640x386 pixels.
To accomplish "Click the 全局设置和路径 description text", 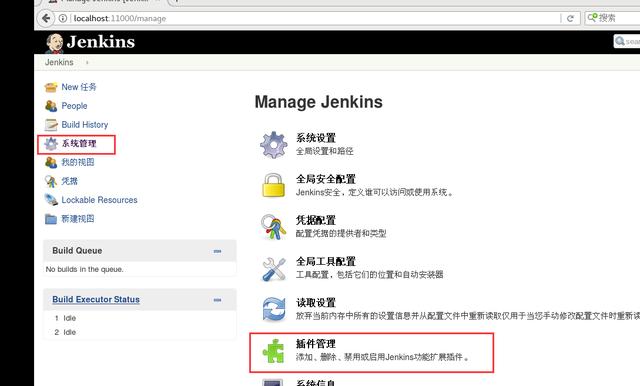I will (324, 151).
